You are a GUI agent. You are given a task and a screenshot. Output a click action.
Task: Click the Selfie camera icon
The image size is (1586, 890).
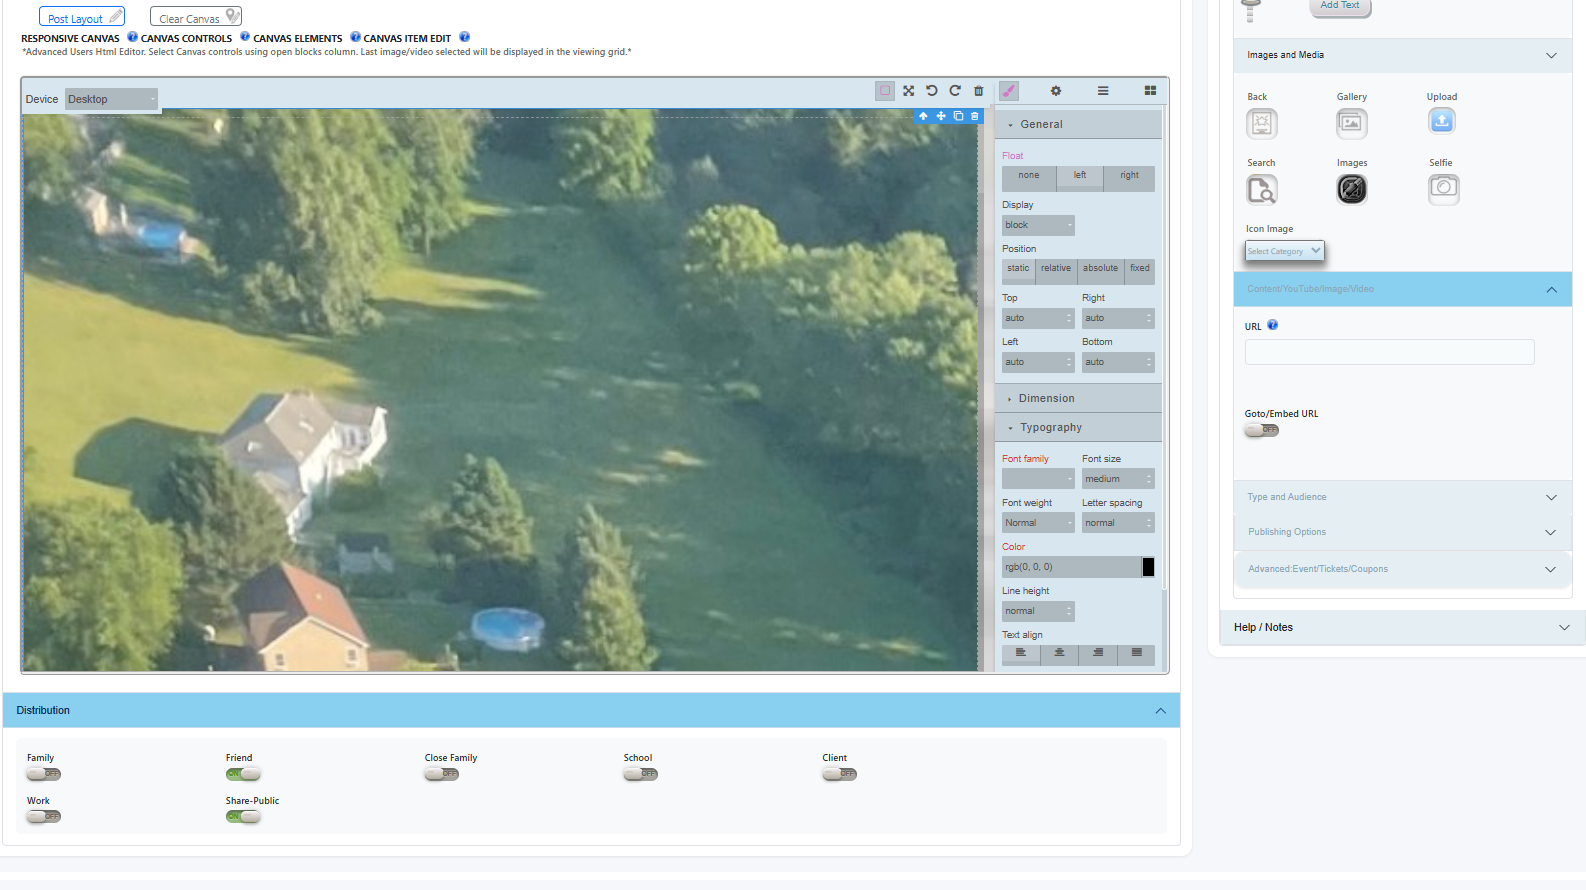pos(1443,188)
